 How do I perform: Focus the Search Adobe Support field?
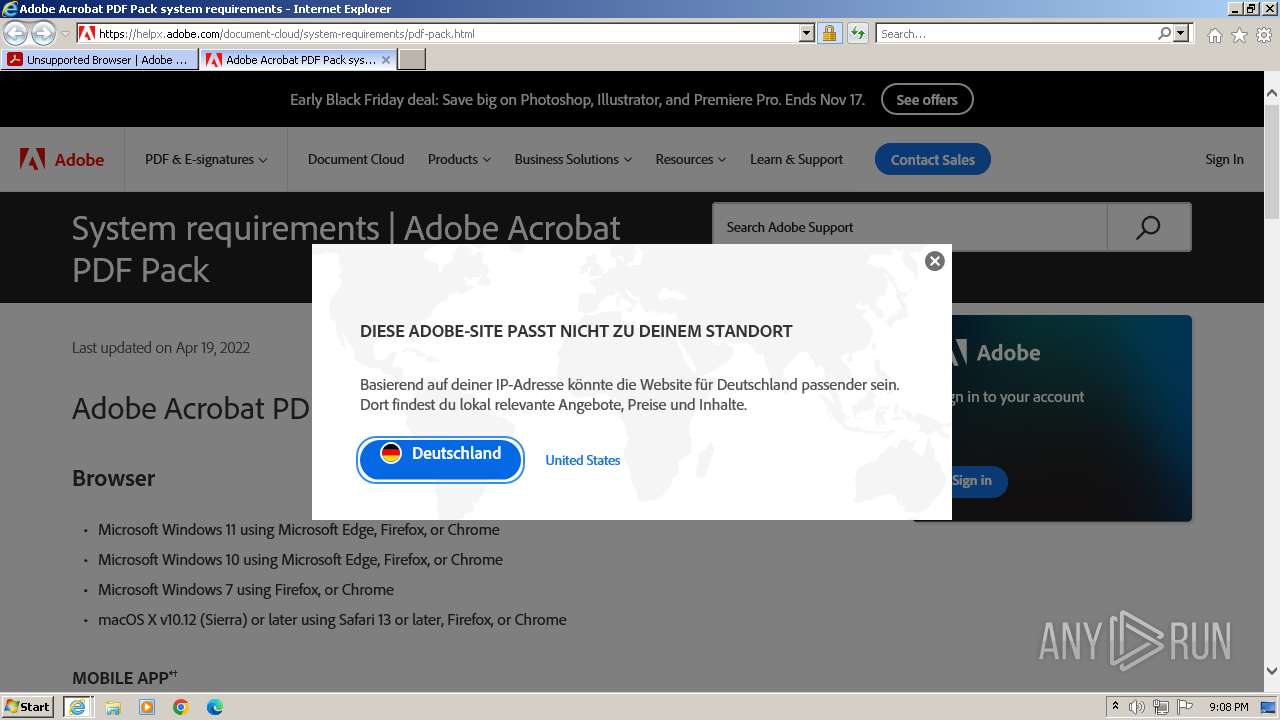(909, 227)
